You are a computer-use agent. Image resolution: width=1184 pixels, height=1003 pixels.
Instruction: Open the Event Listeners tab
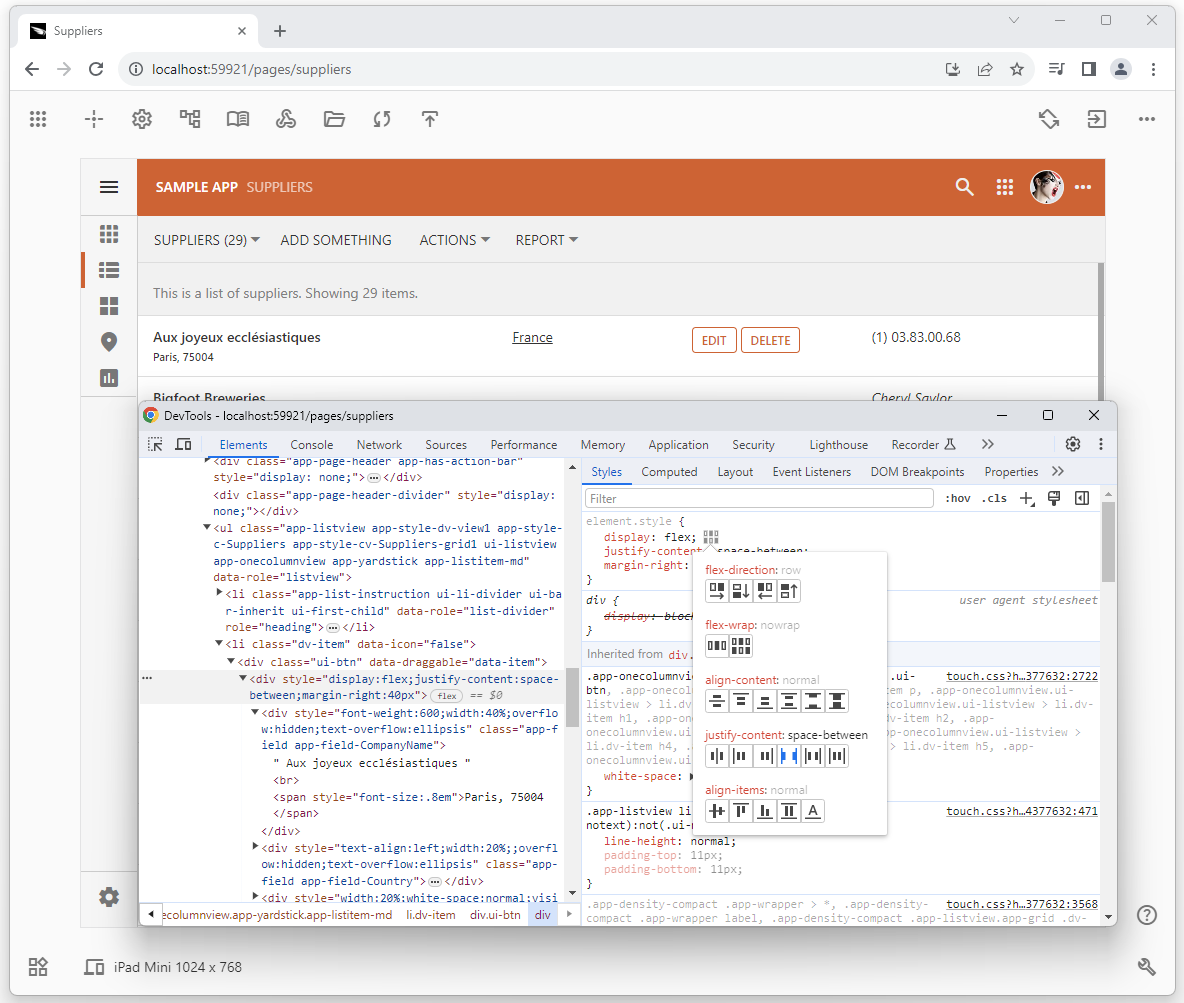coord(812,472)
